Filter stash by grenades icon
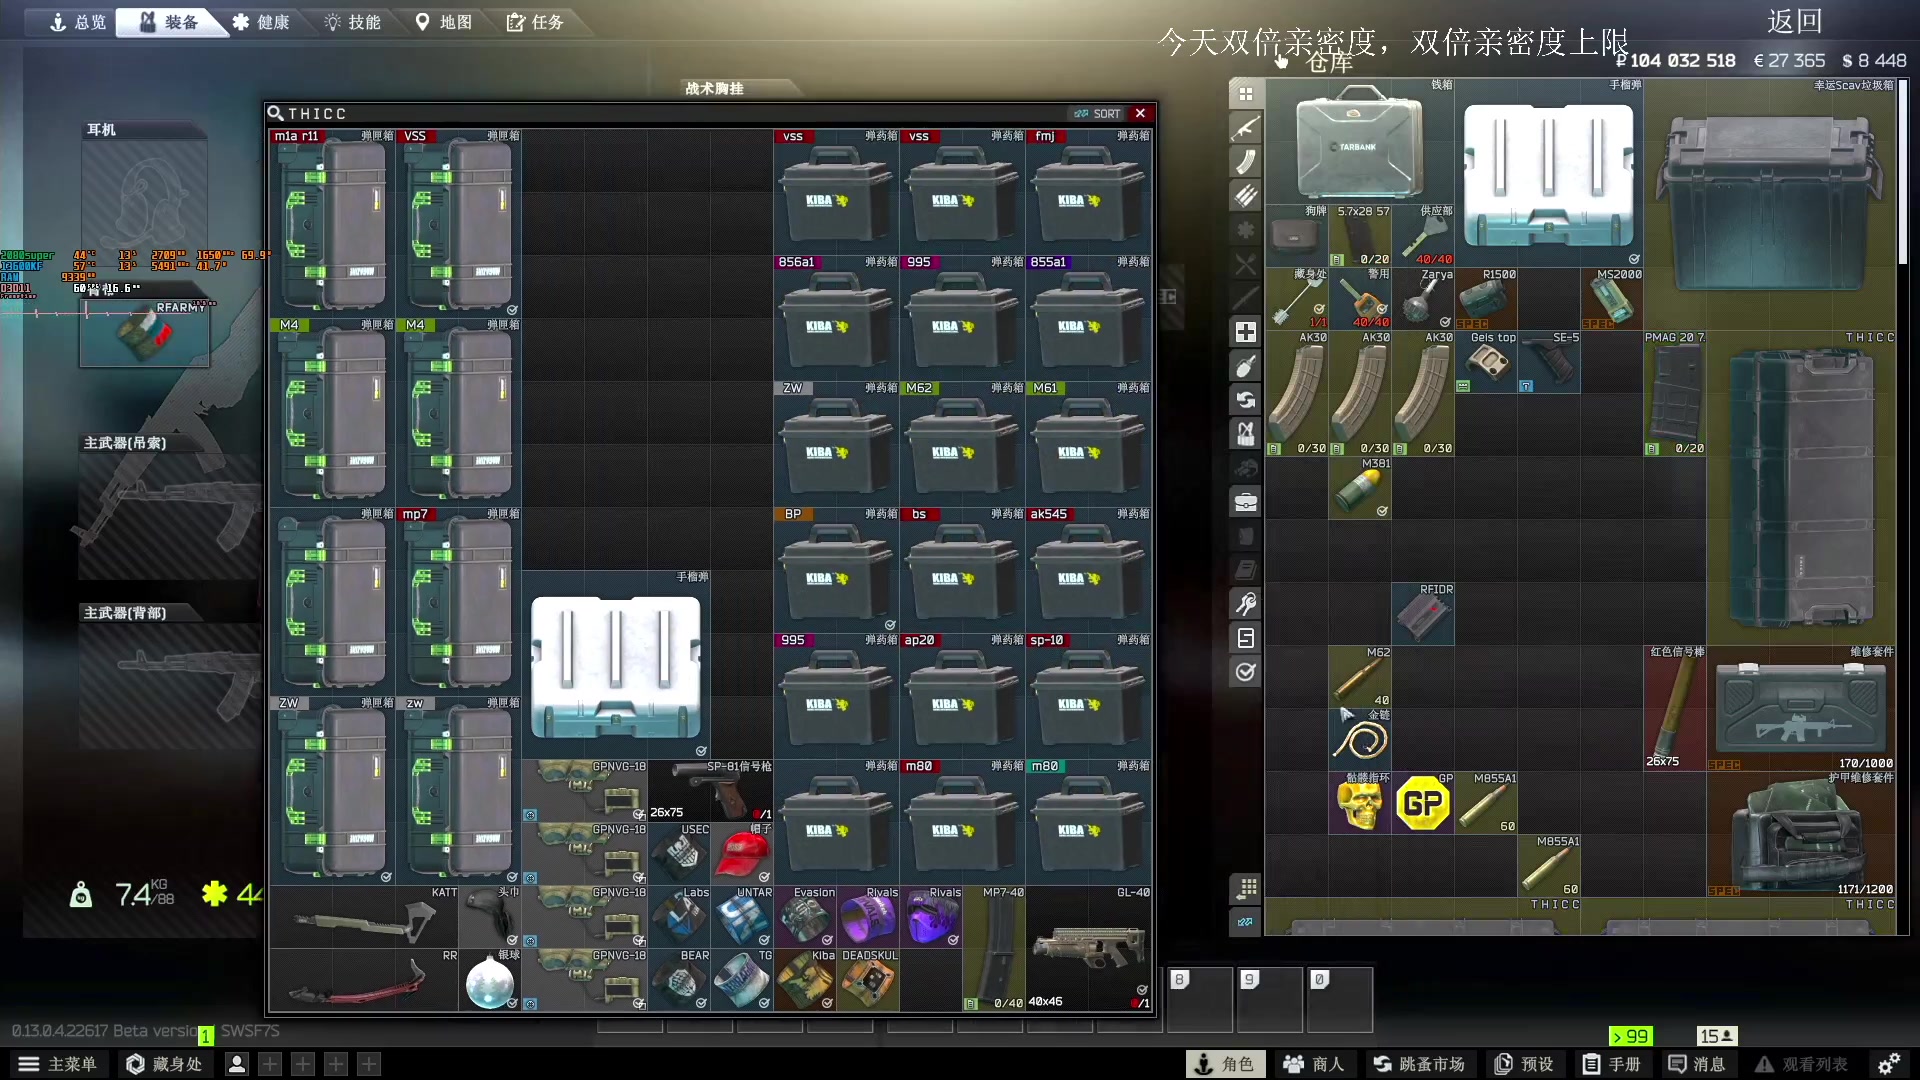The height and width of the screenshot is (1080, 1920). (x=1245, y=366)
